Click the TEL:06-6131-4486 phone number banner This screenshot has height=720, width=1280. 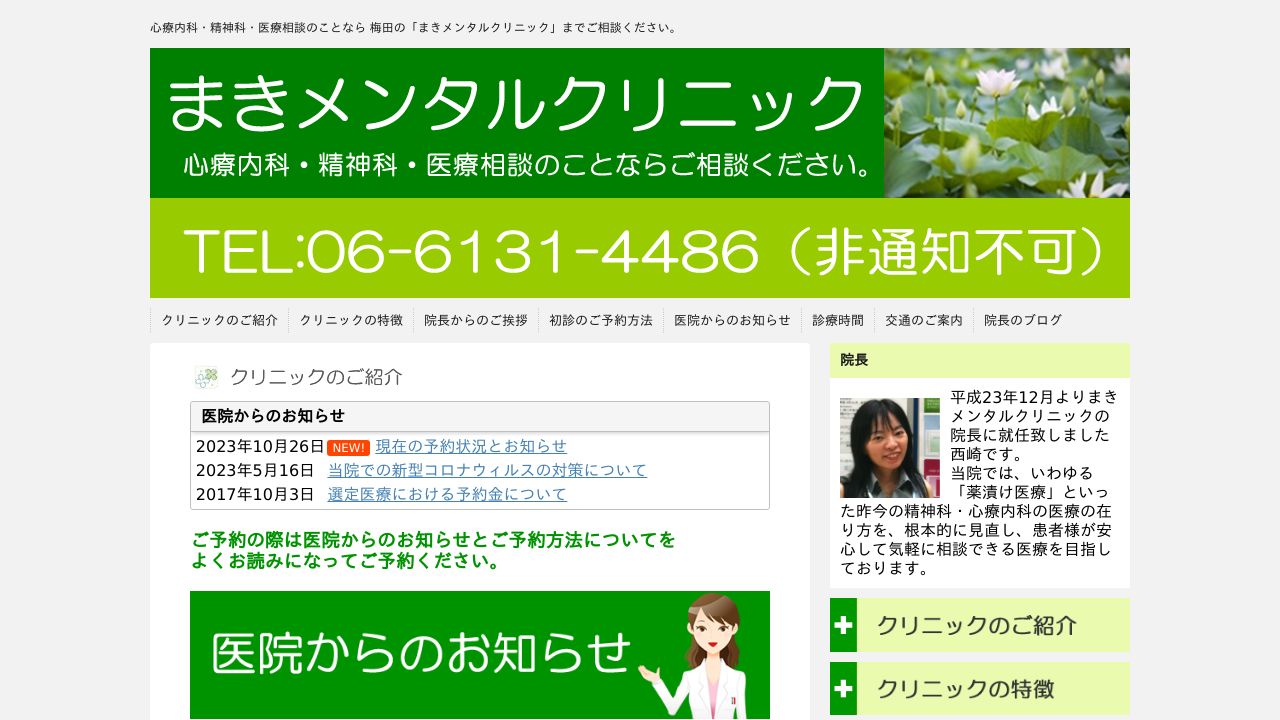point(640,248)
